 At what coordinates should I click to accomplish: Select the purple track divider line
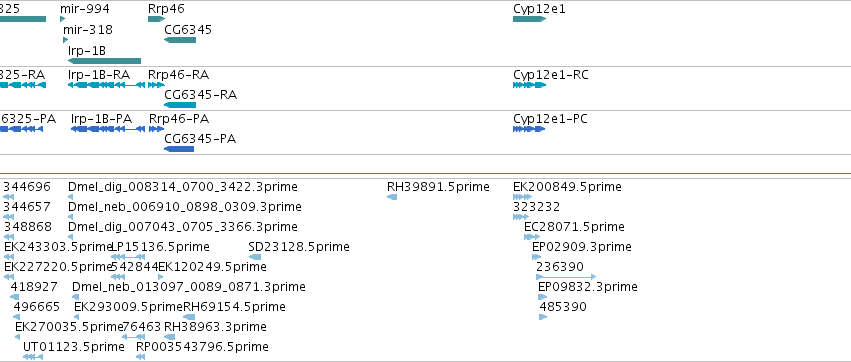point(426,174)
